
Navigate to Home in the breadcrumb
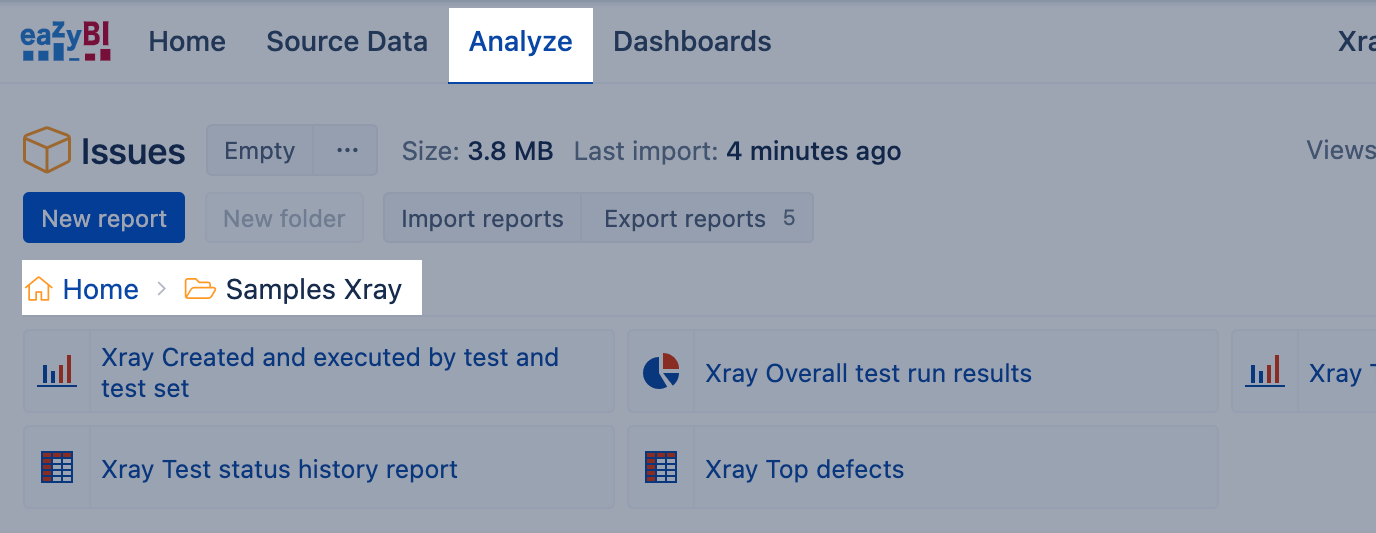click(x=100, y=290)
